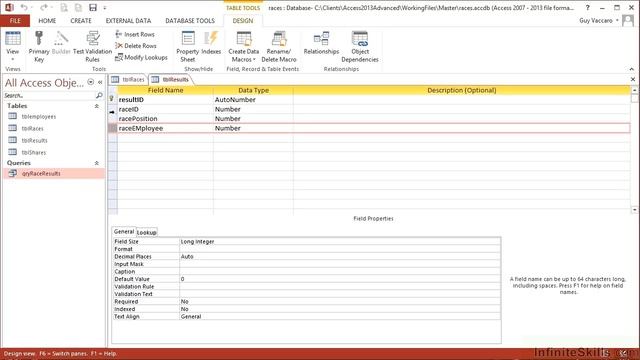This screenshot has height=360, width=640.
Task: Click the Validation Rule property field
Action: 340,287
